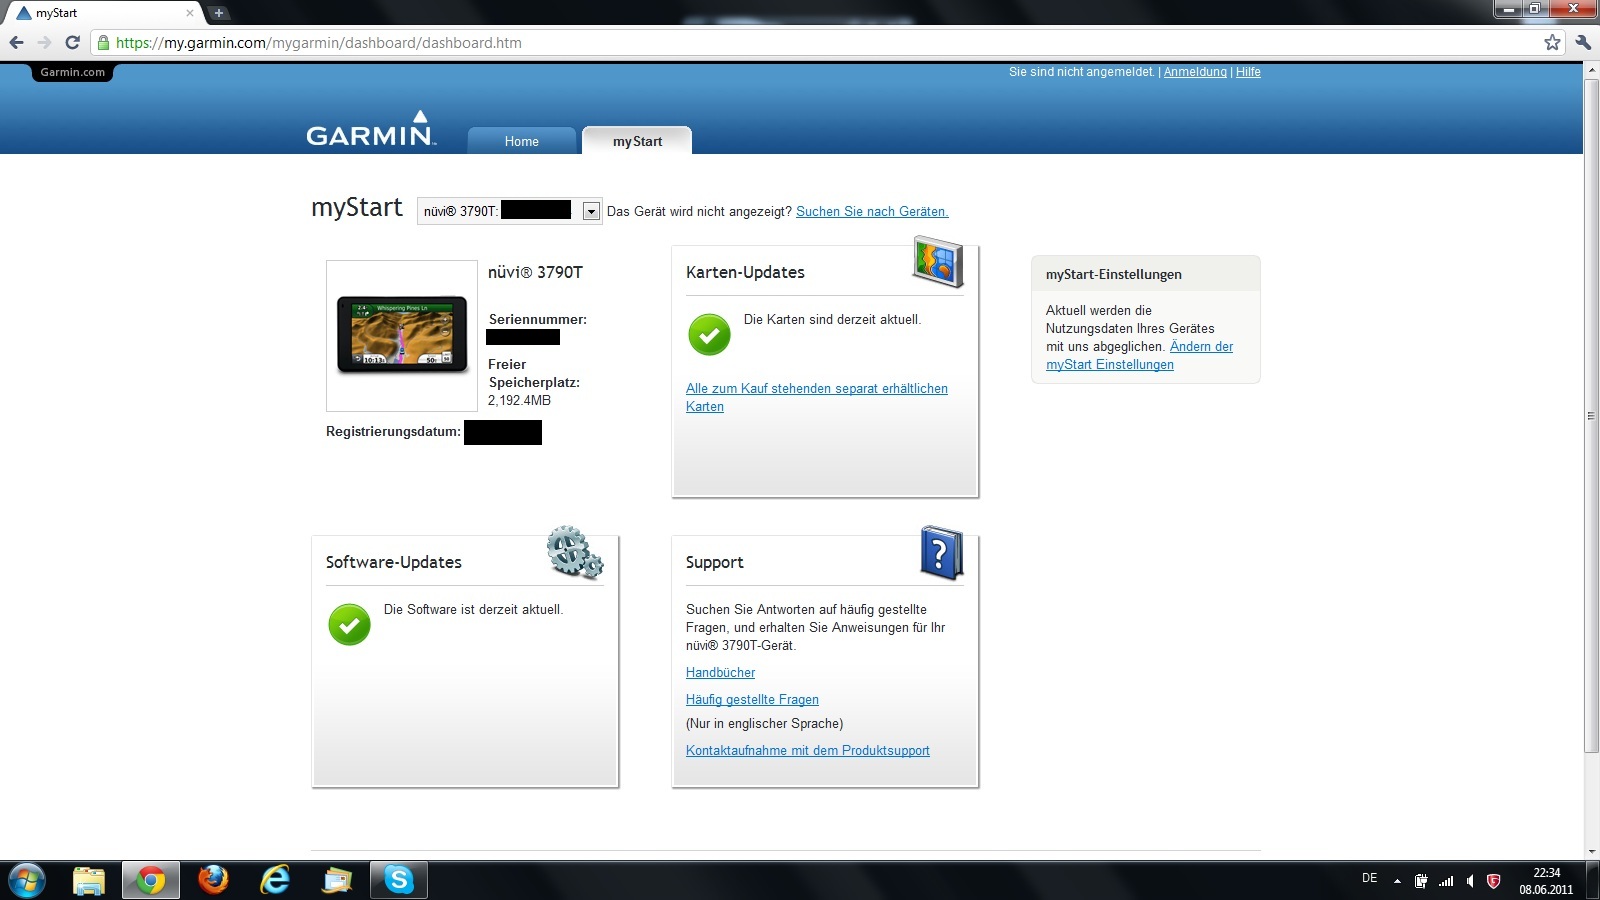This screenshot has height=900, width=1600.
Task: Click the browser address bar
Action: tap(800, 43)
